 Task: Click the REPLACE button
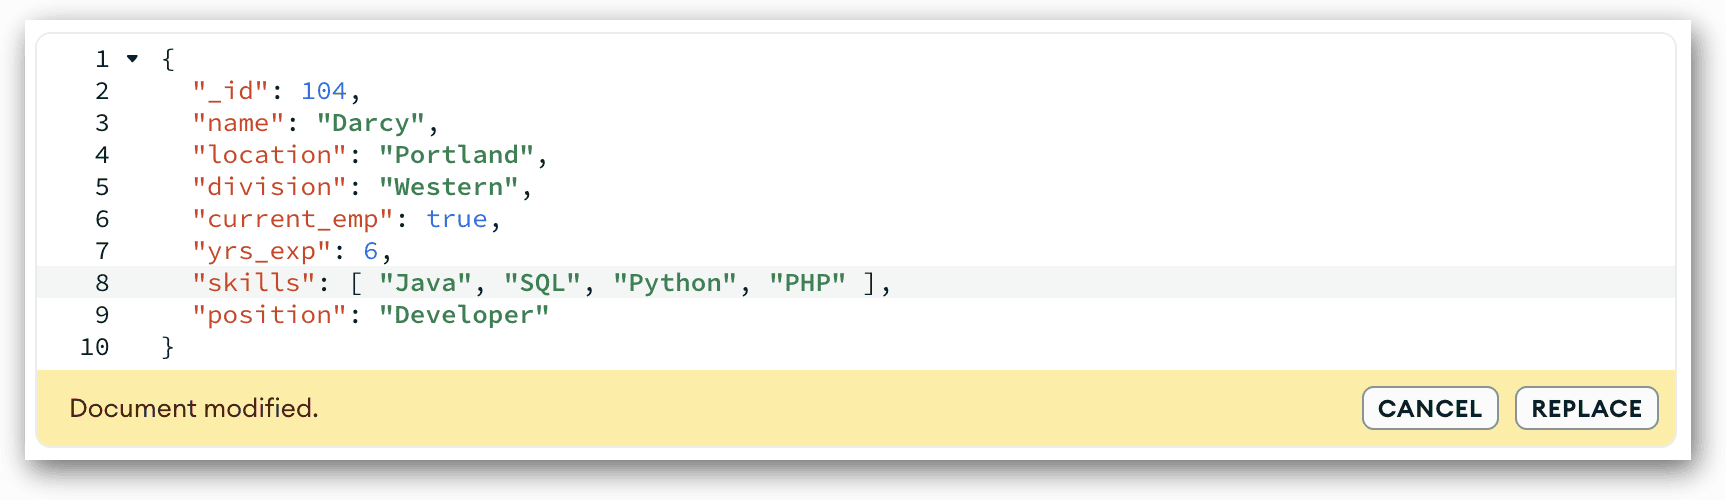pyautogui.click(x=1586, y=408)
